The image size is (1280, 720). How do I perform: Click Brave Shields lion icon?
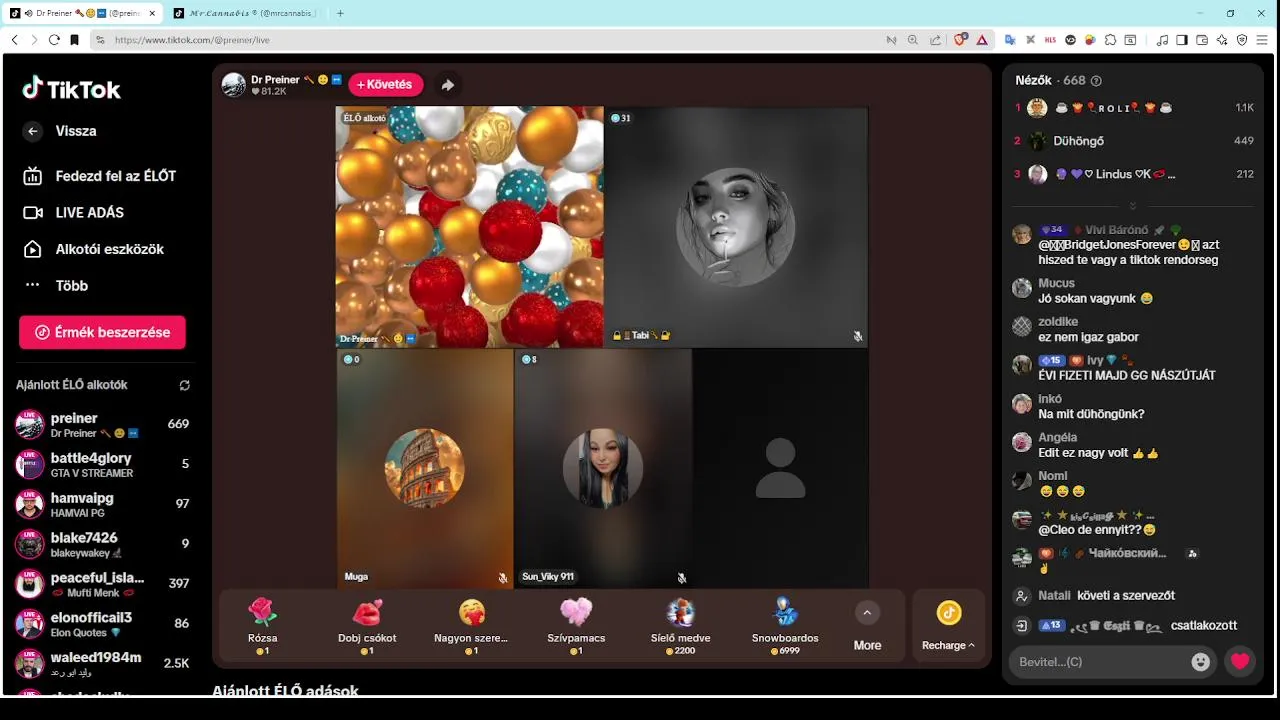coord(960,40)
